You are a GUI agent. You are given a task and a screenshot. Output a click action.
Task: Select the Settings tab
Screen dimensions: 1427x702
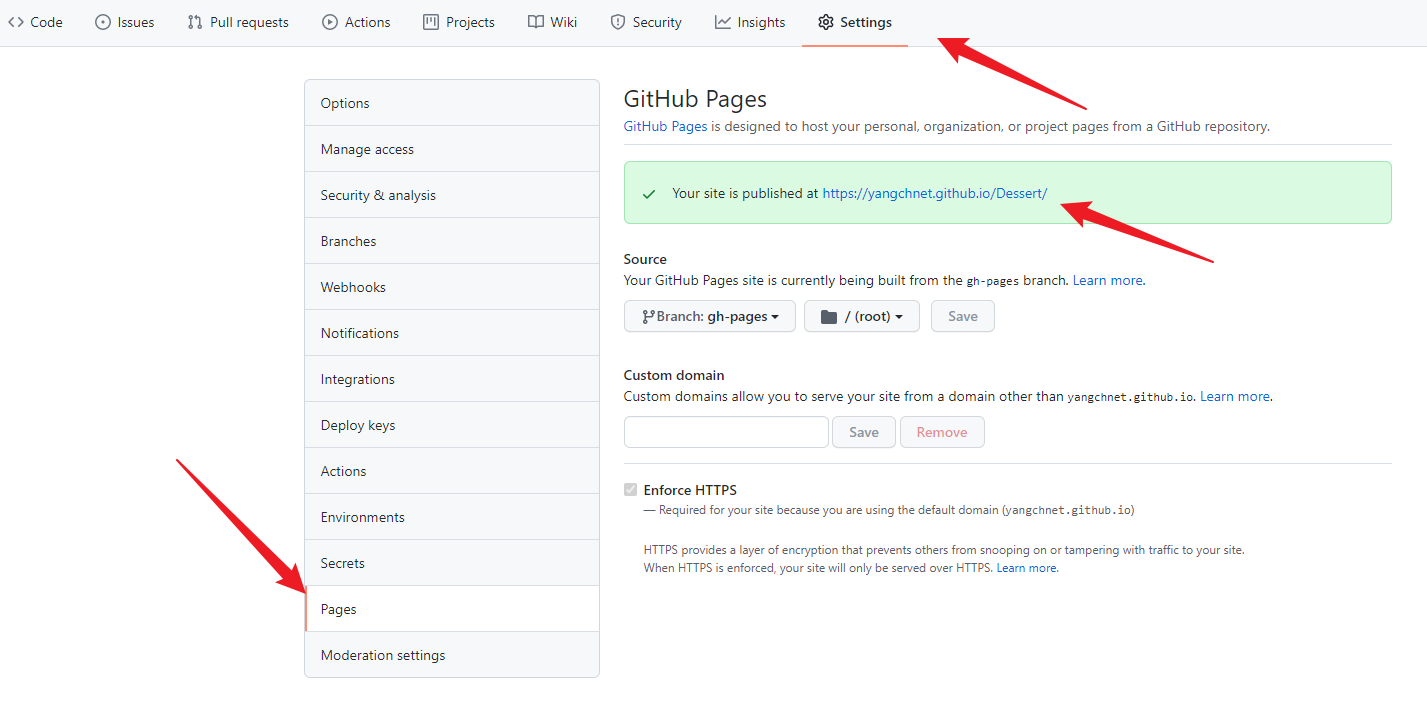click(x=855, y=22)
